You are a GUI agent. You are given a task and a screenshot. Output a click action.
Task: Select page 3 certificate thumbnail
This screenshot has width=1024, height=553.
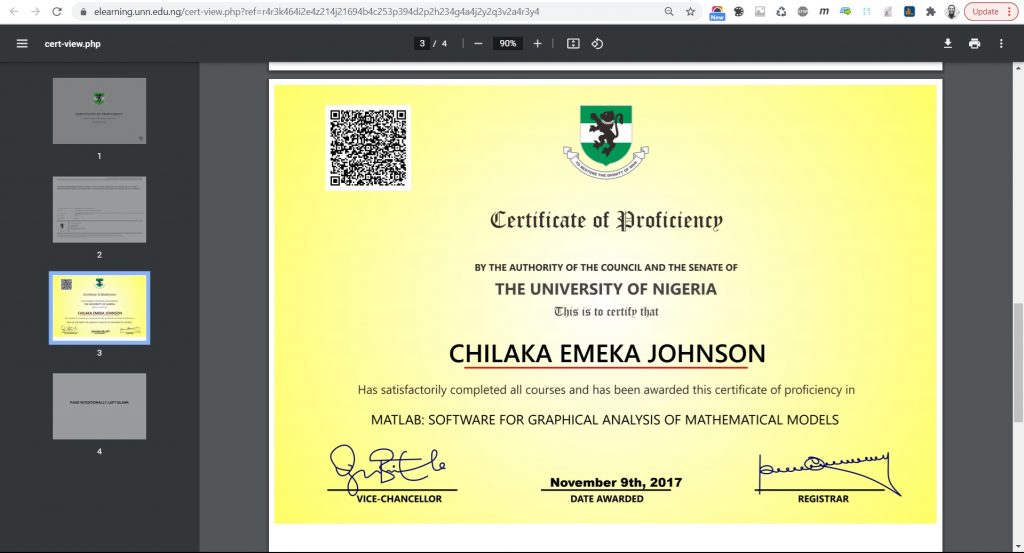[99, 308]
